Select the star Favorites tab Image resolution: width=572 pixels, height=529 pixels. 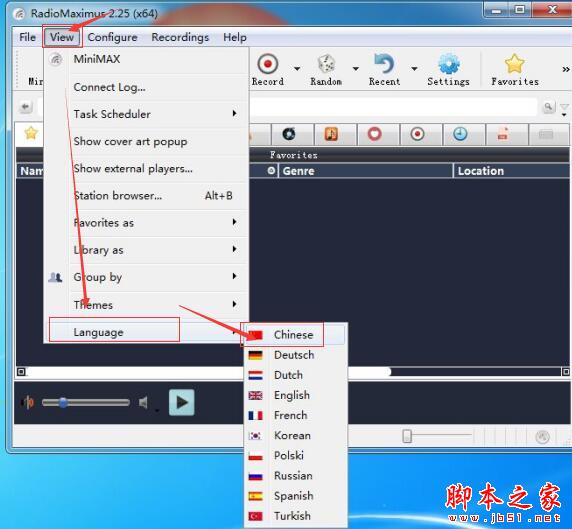pos(31,134)
